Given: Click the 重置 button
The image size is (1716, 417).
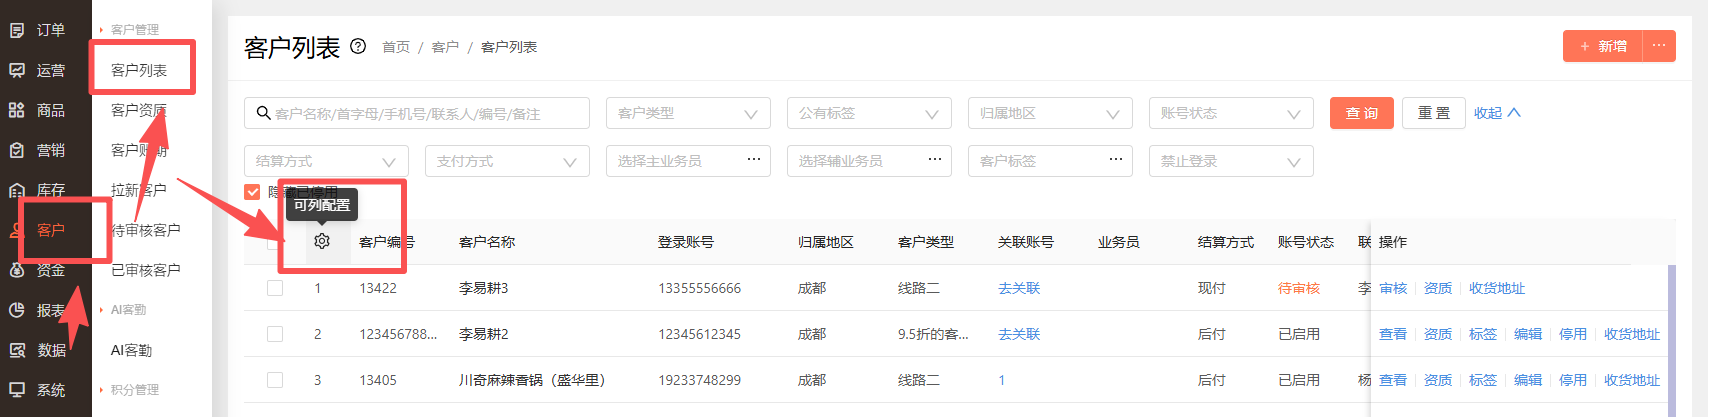Looking at the screenshot, I should pos(1434,113).
